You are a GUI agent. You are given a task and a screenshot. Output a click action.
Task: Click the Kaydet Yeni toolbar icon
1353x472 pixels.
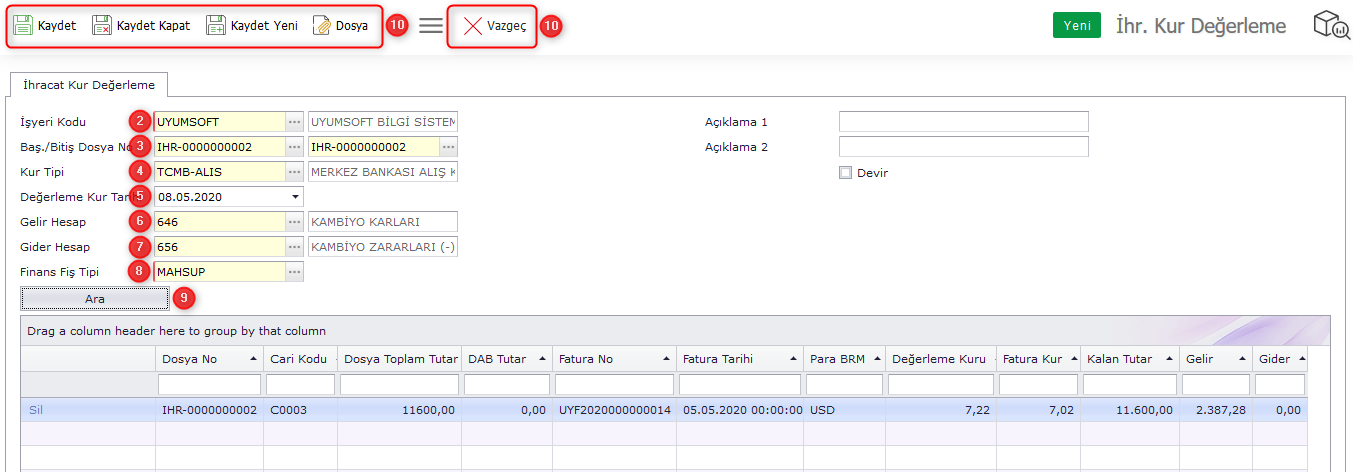click(216, 26)
